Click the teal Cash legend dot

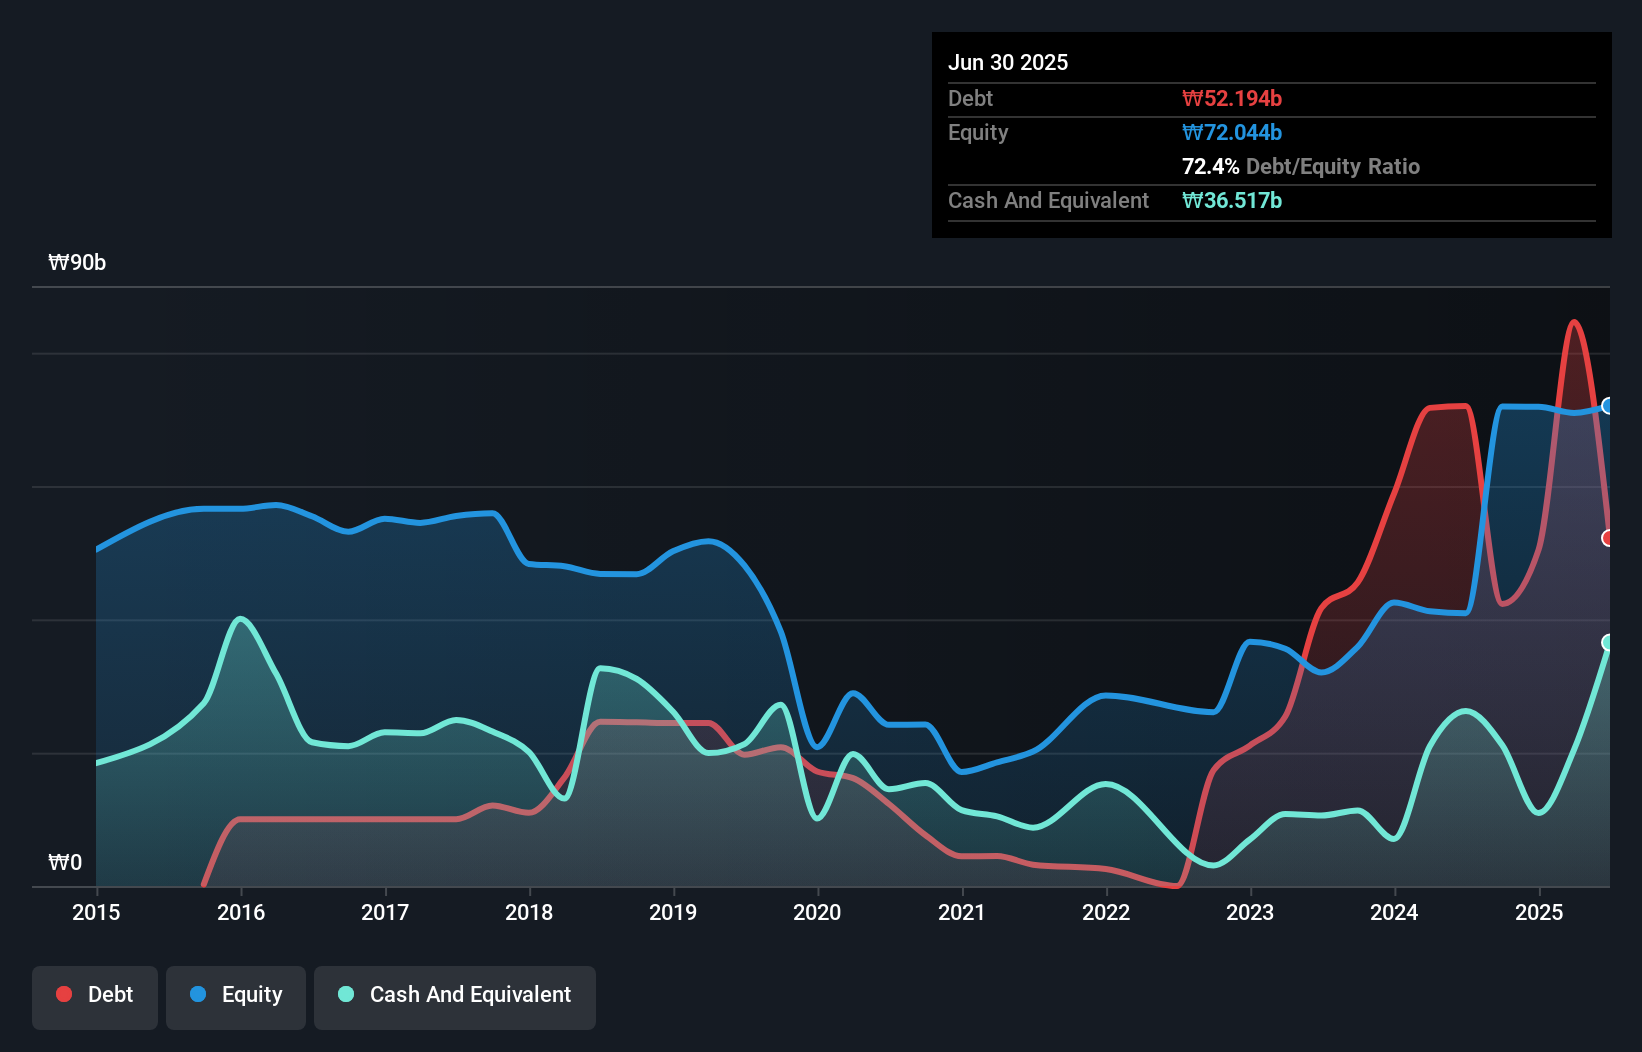[346, 994]
